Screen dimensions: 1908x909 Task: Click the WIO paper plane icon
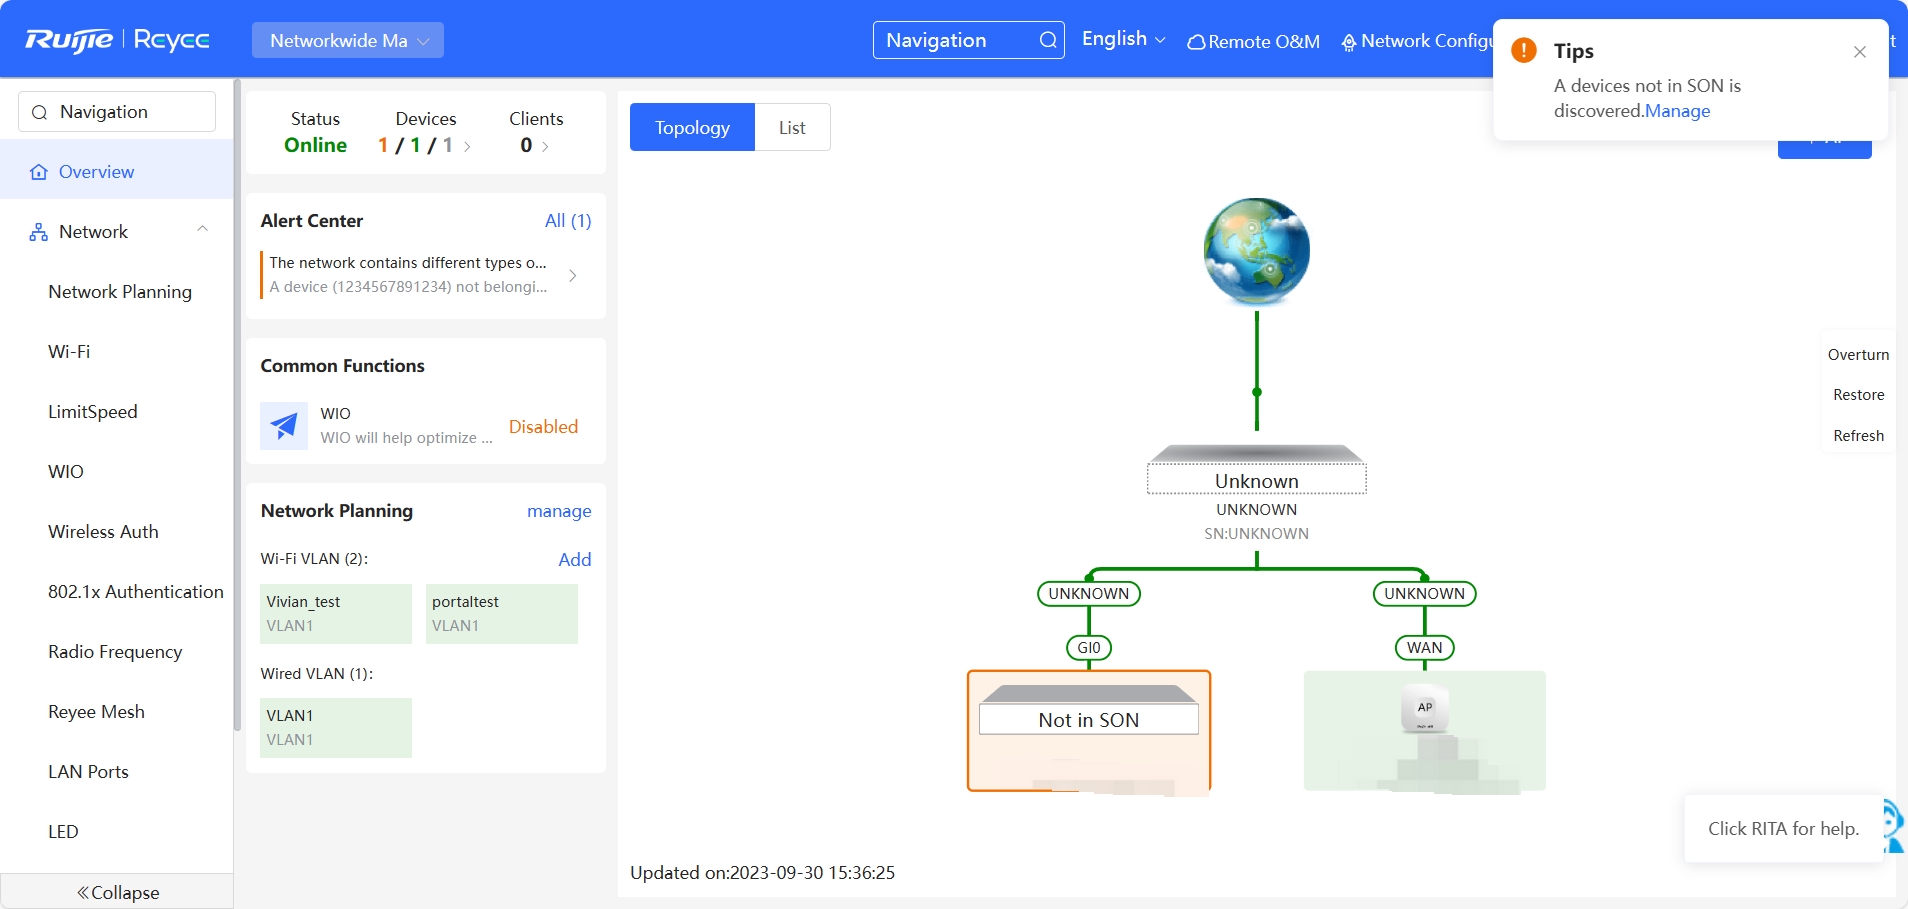click(284, 426)
